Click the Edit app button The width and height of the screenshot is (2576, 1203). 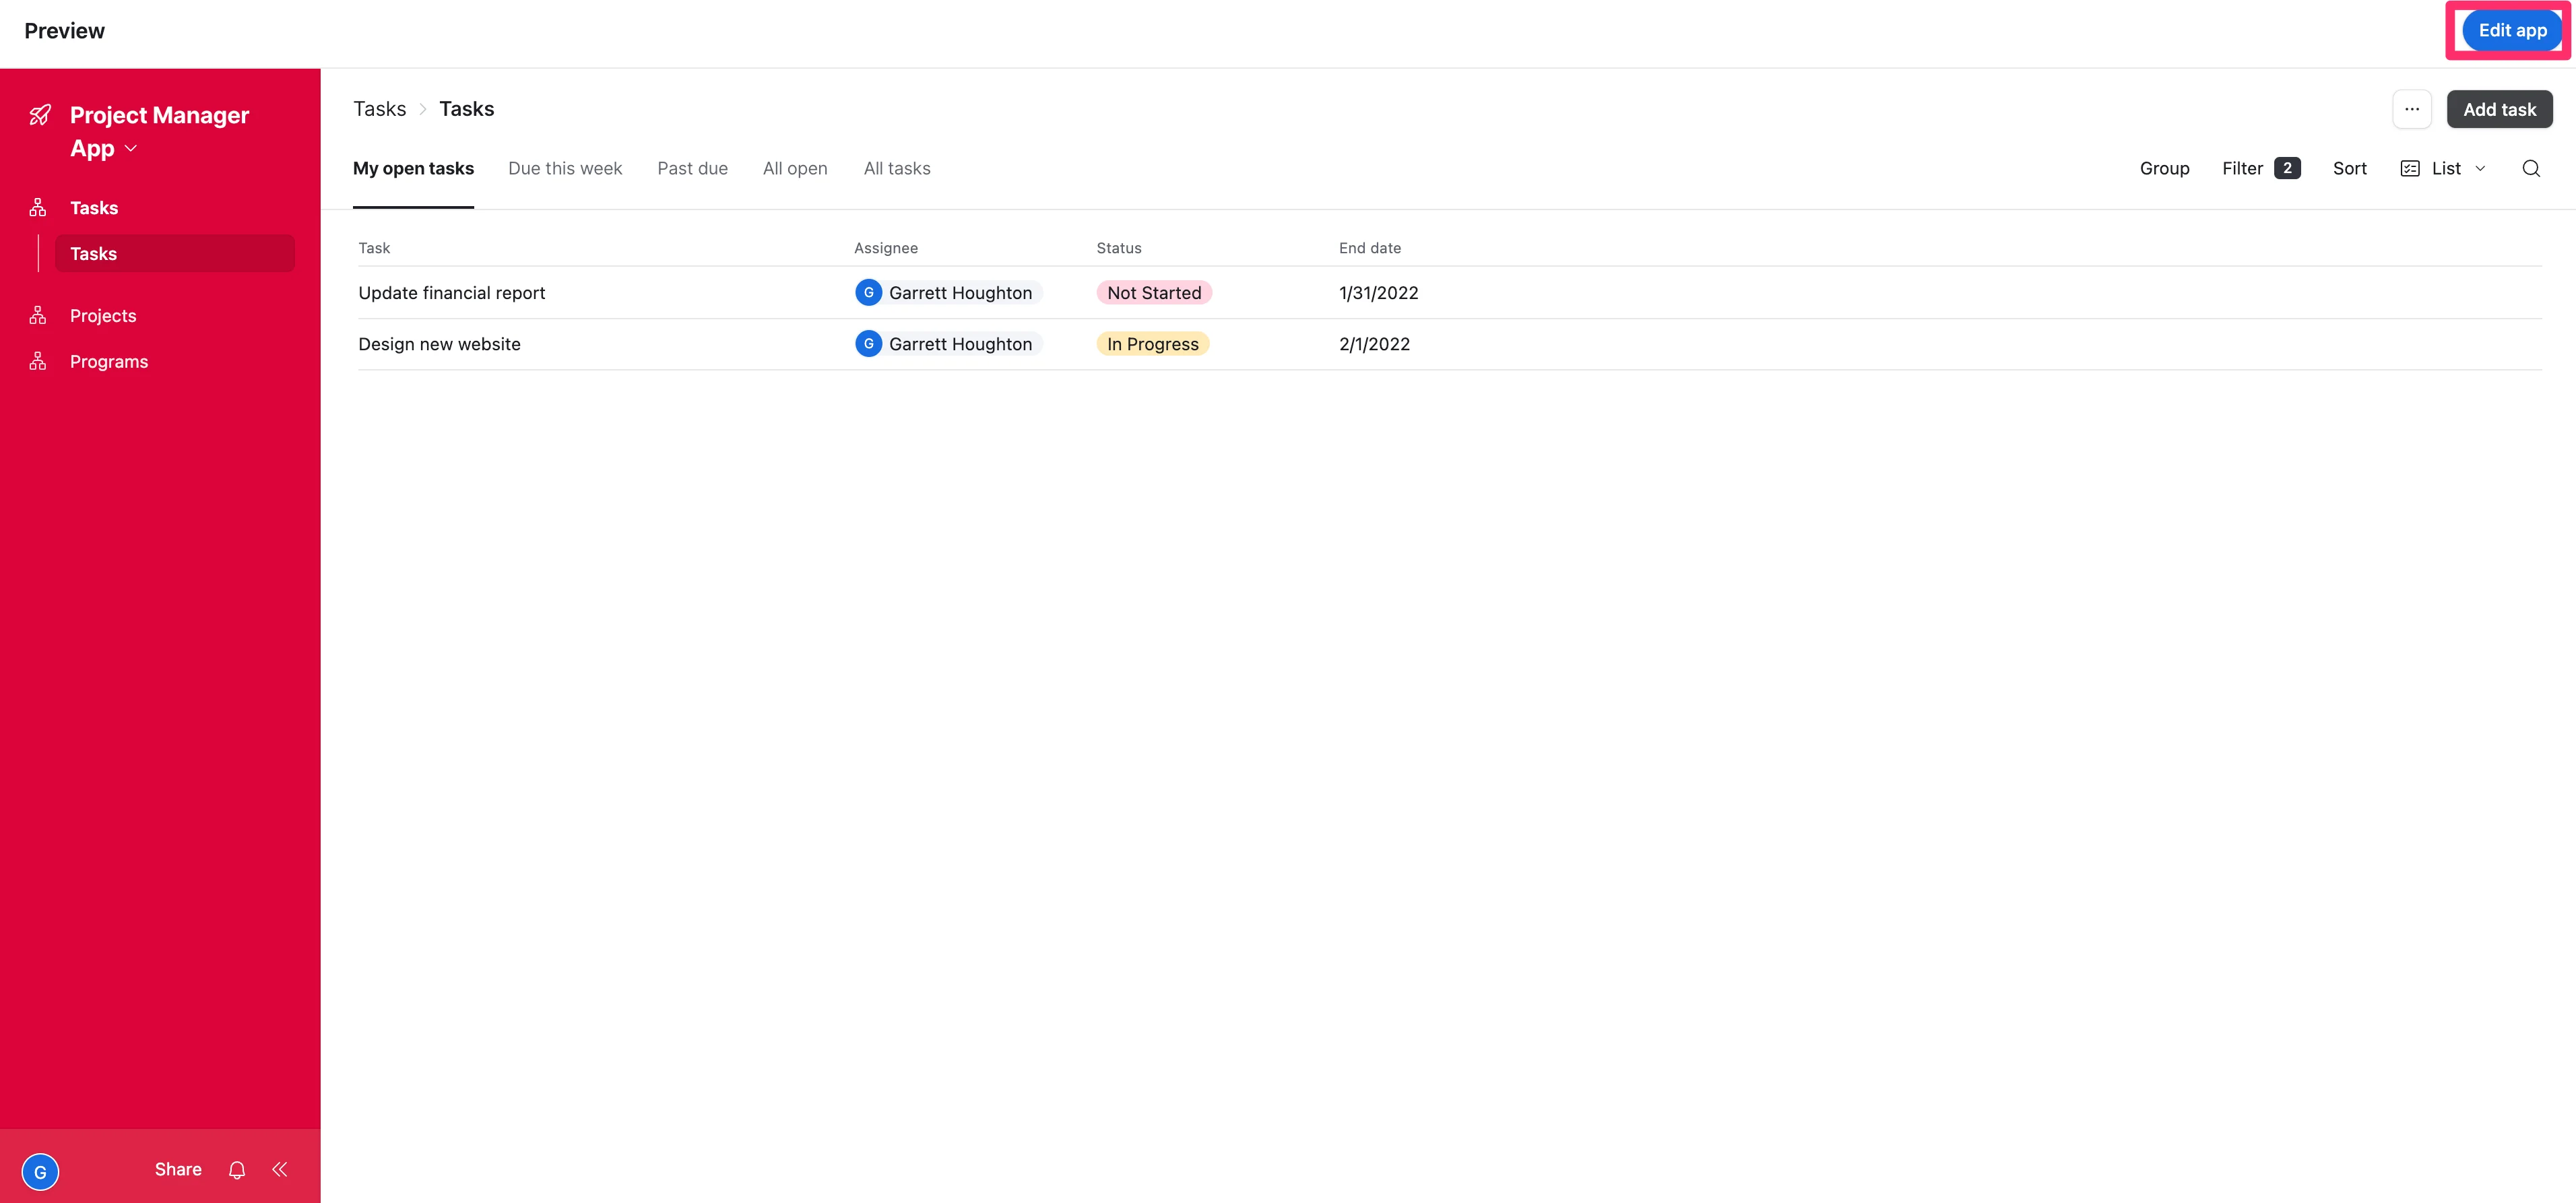2512,30
